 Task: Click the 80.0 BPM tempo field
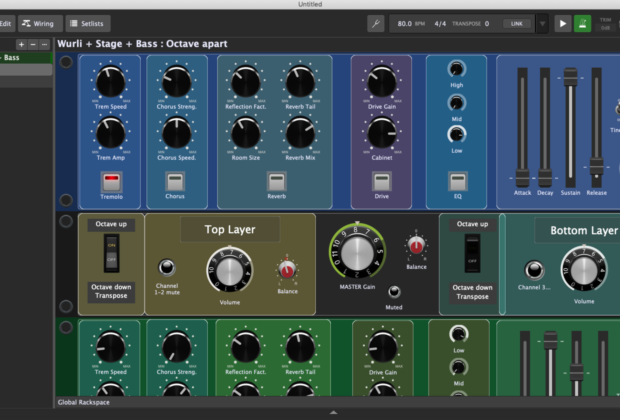(410, 24)
